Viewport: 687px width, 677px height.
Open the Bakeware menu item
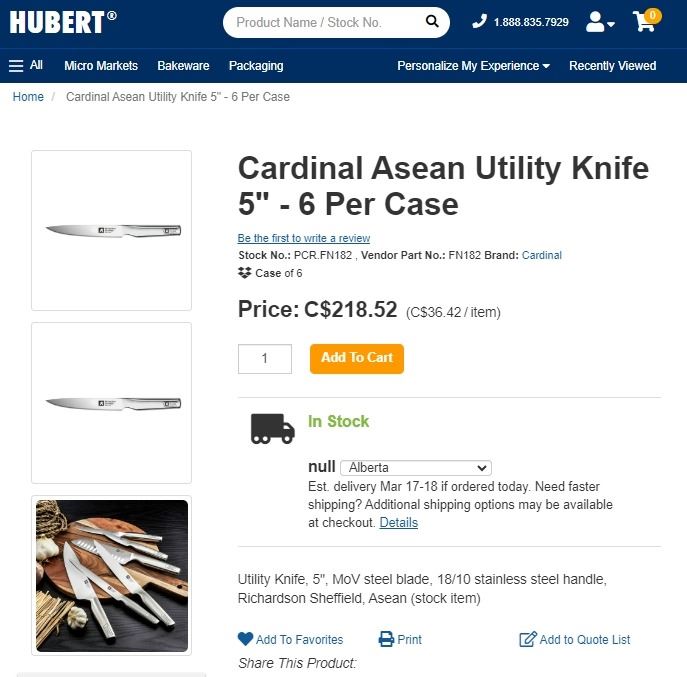pyautogui.click(x=183, y=66)
